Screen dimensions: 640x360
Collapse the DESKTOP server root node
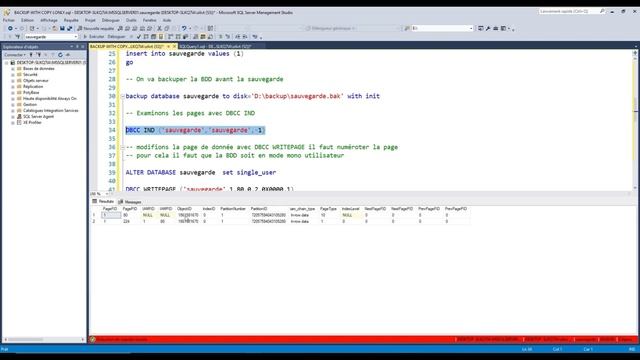(7, 63)
